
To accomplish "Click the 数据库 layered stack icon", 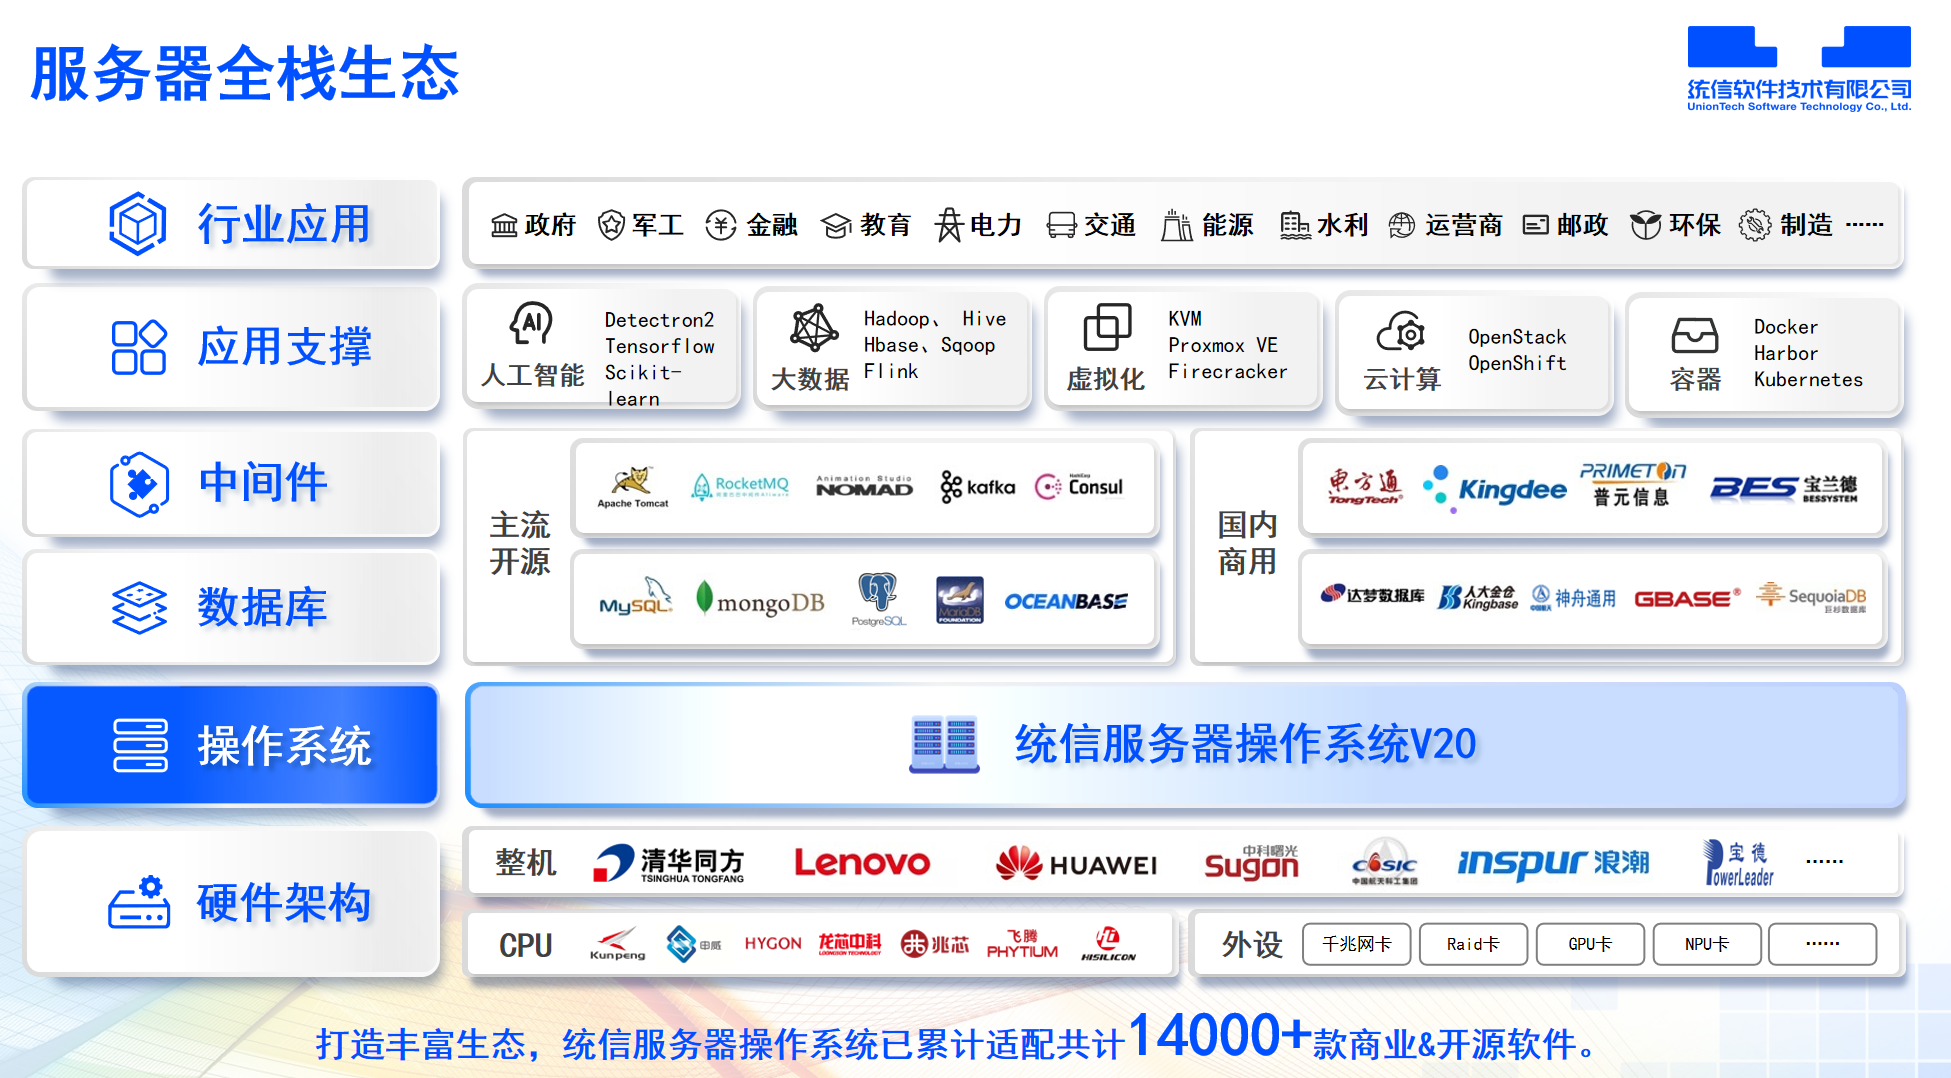I will (x=139, y=607).
